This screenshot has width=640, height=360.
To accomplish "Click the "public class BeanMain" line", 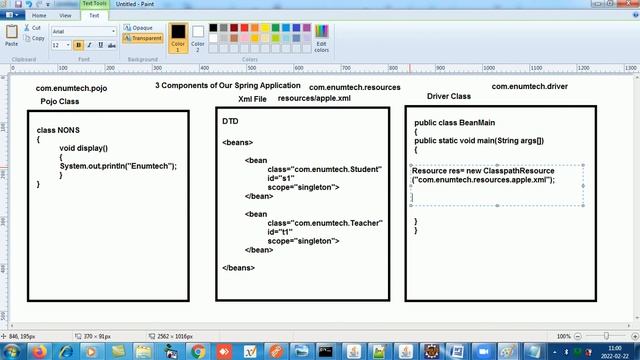I will (x=455, y=122).
